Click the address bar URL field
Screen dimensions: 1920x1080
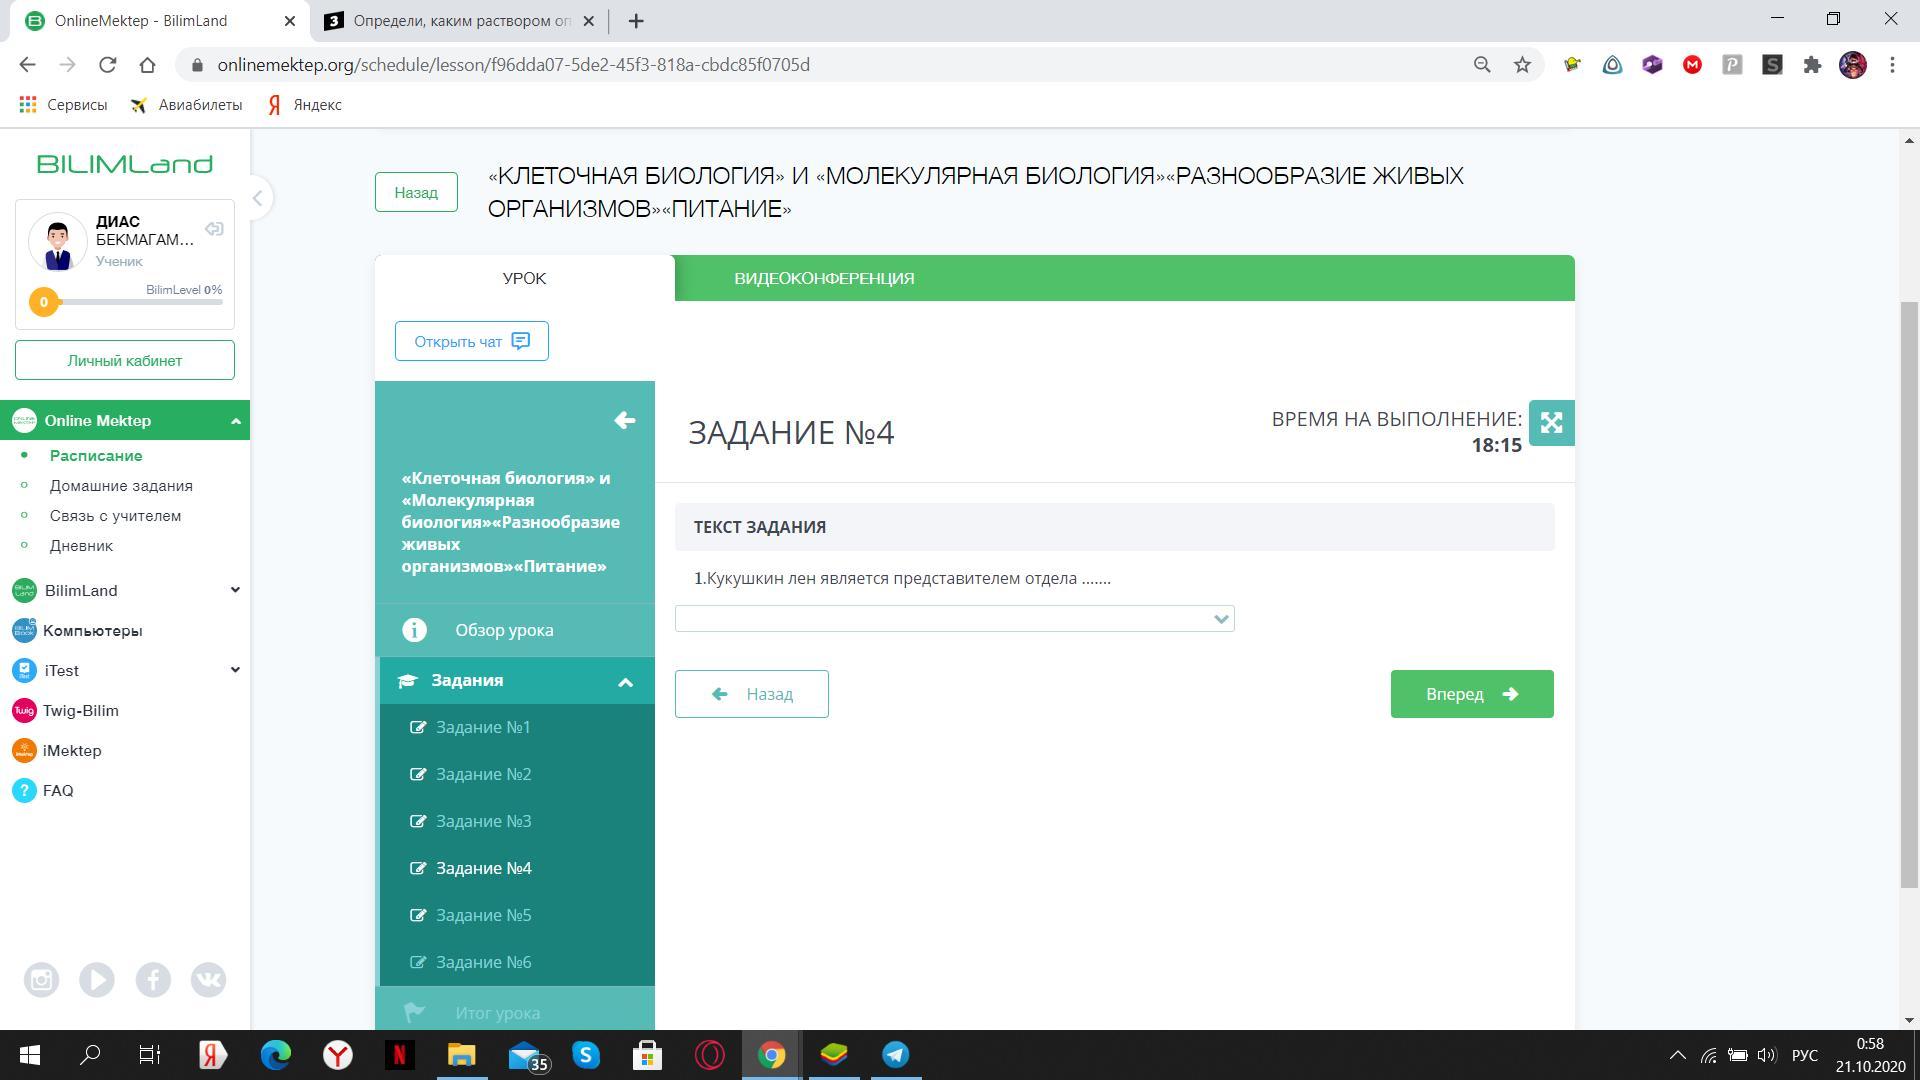point(513,65)
